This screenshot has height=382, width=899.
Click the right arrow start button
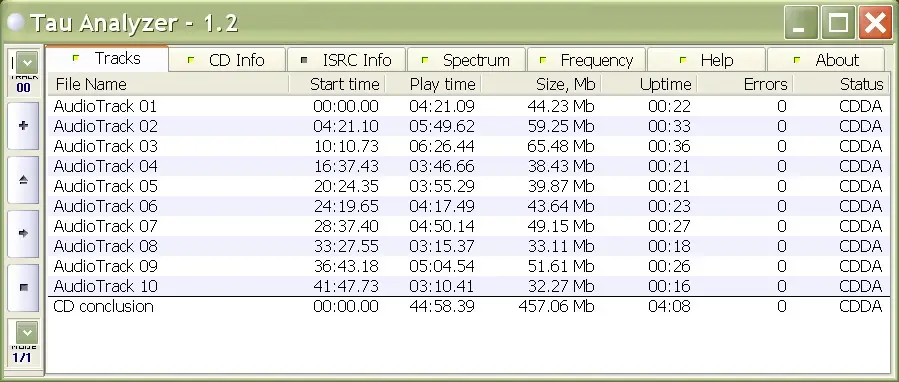(24, 233)
